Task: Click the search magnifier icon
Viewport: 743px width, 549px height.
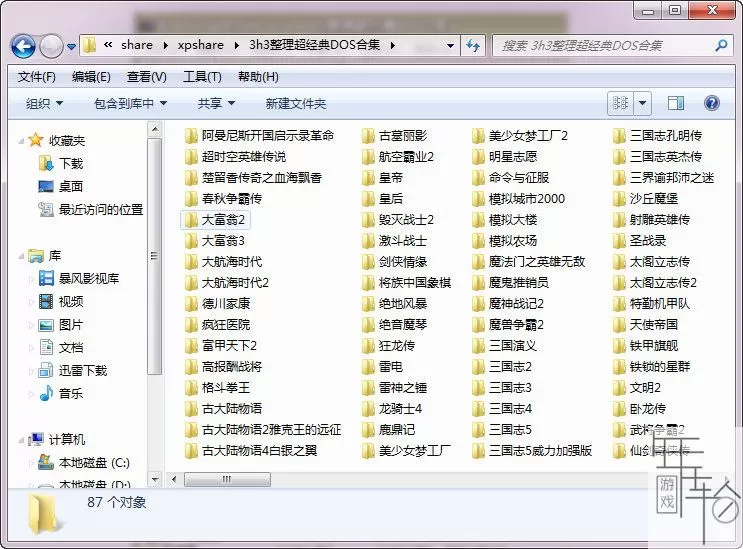Action: click(721, 45)
